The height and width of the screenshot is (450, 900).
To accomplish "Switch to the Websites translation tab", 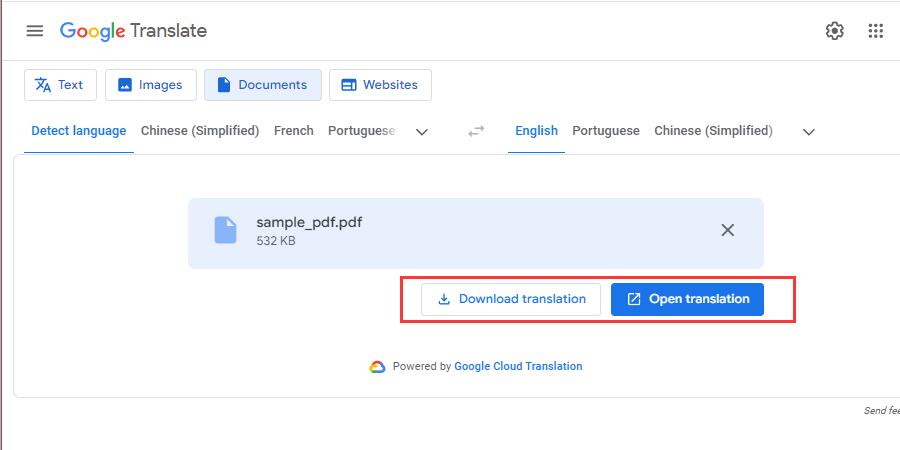I will tap(380, 85).
